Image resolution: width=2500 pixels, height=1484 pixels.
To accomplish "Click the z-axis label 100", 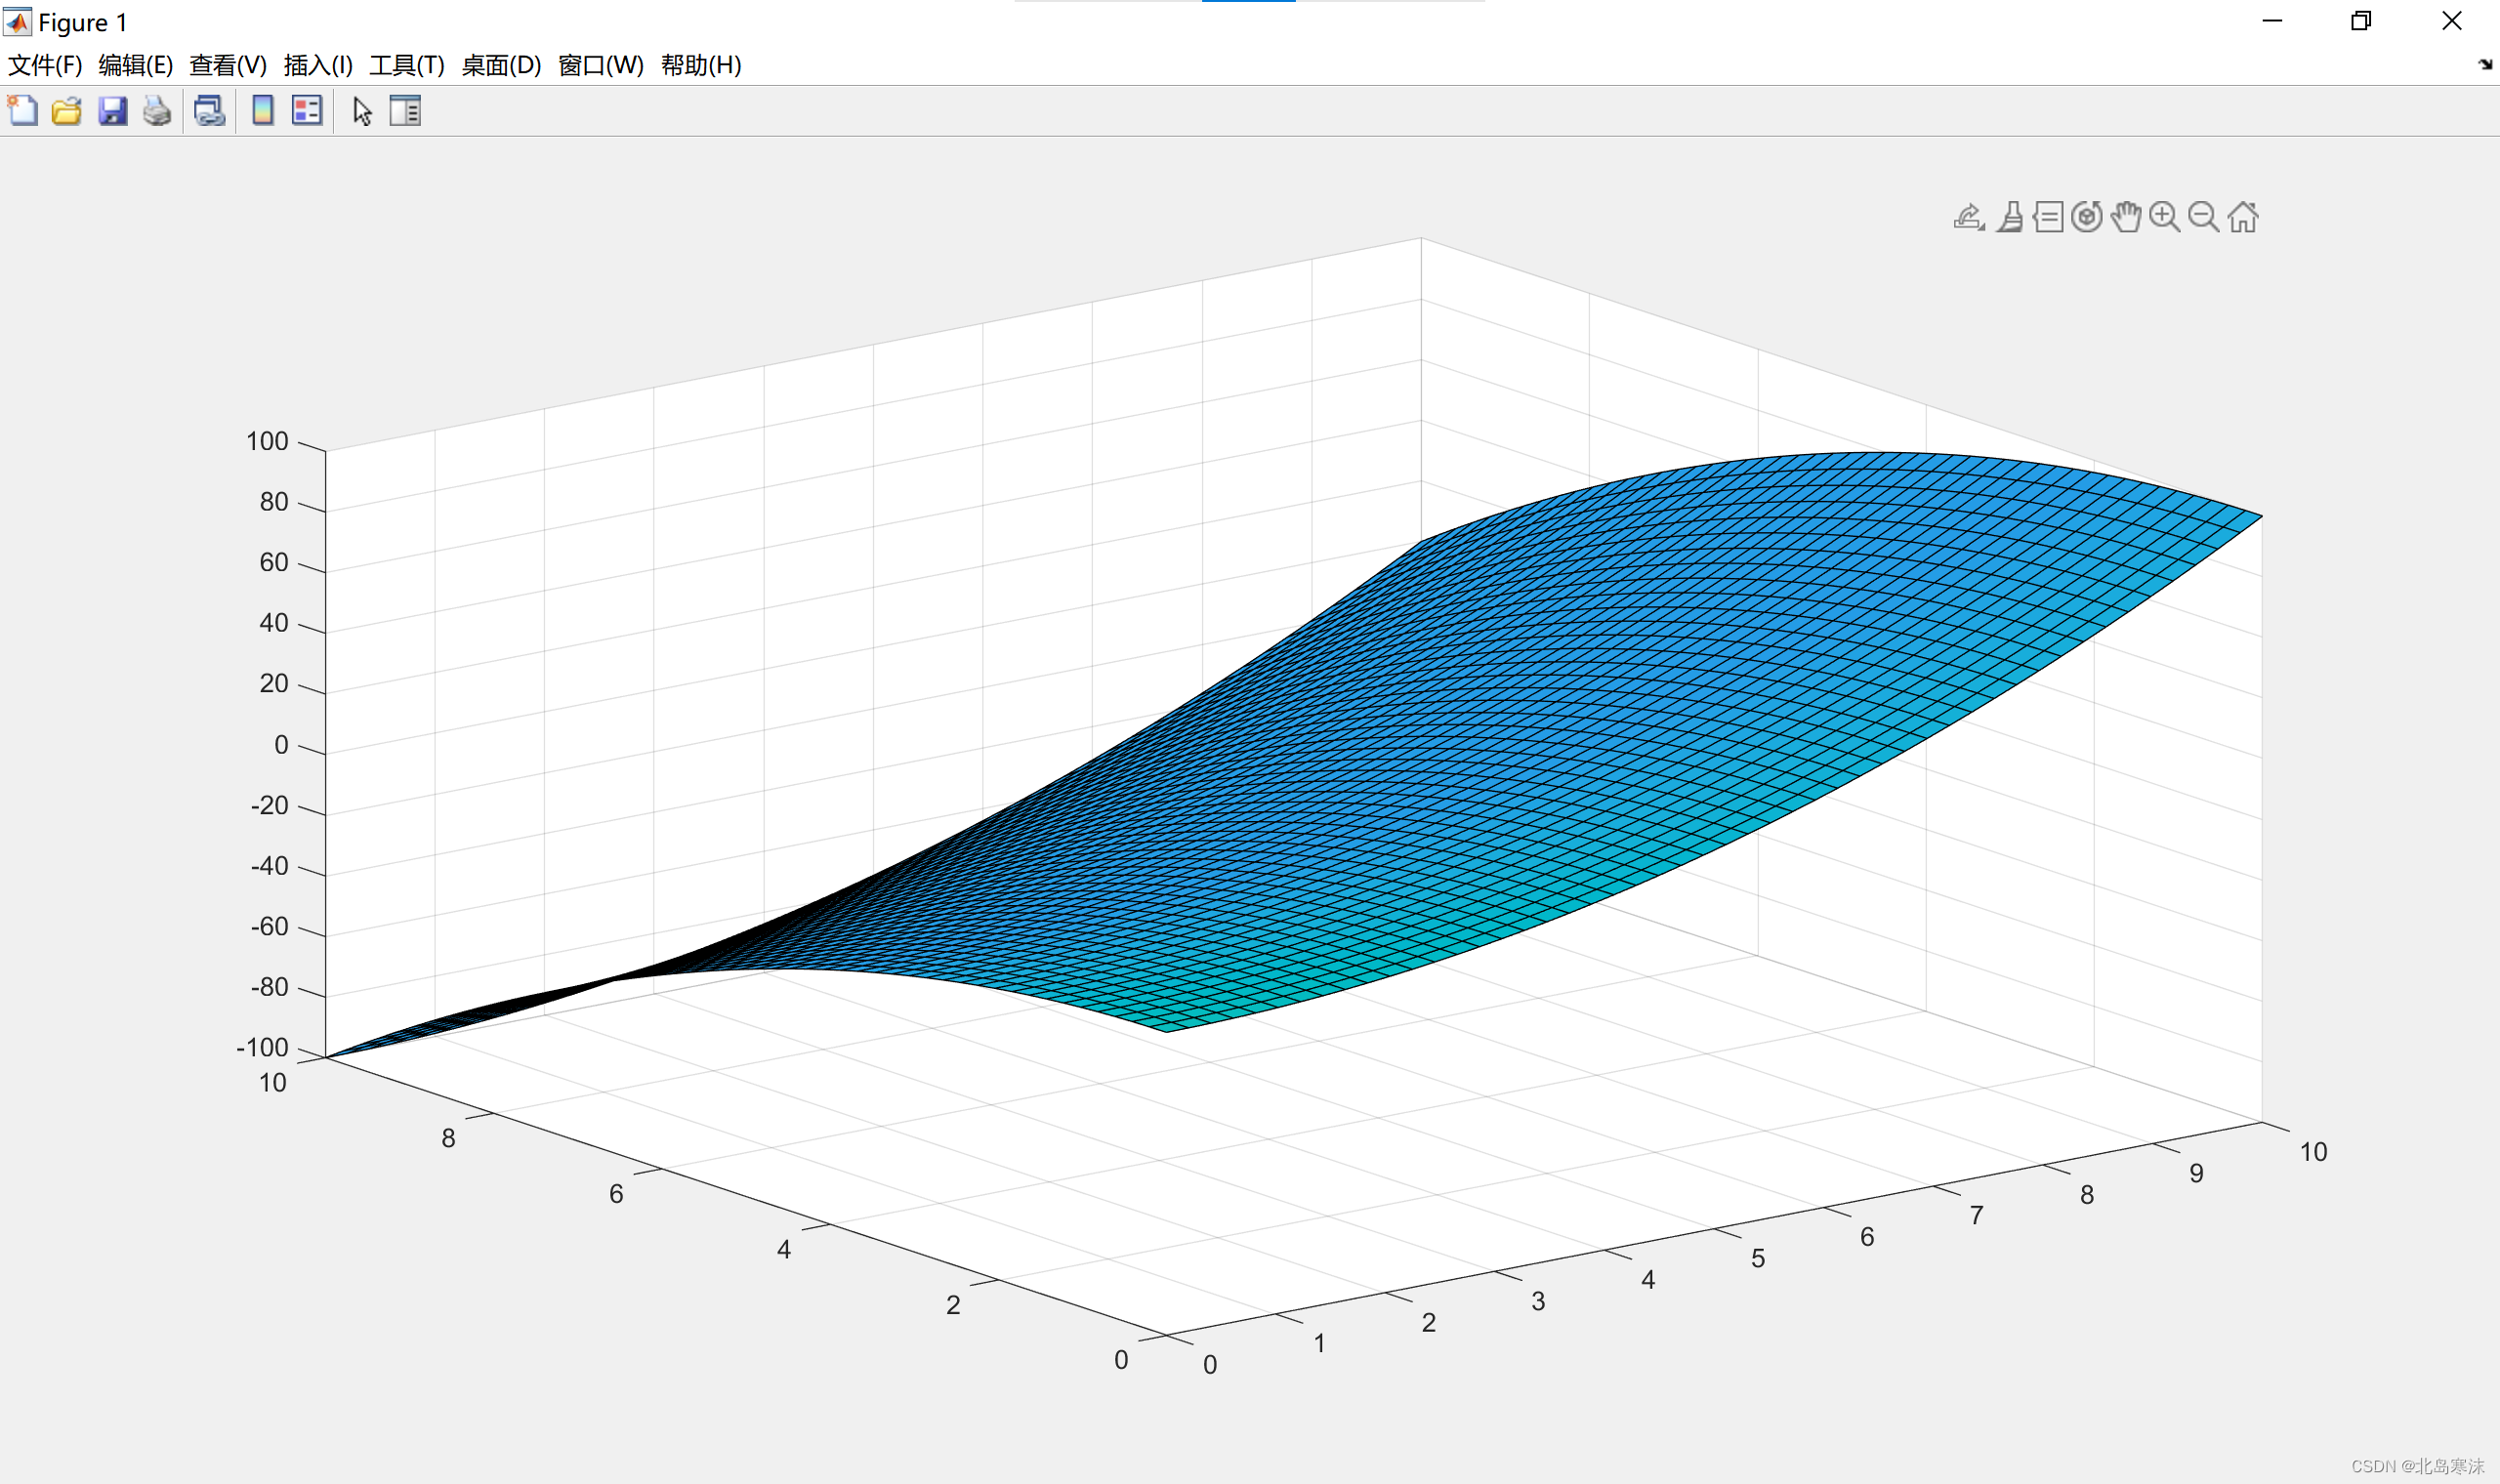I will [267, 441].
